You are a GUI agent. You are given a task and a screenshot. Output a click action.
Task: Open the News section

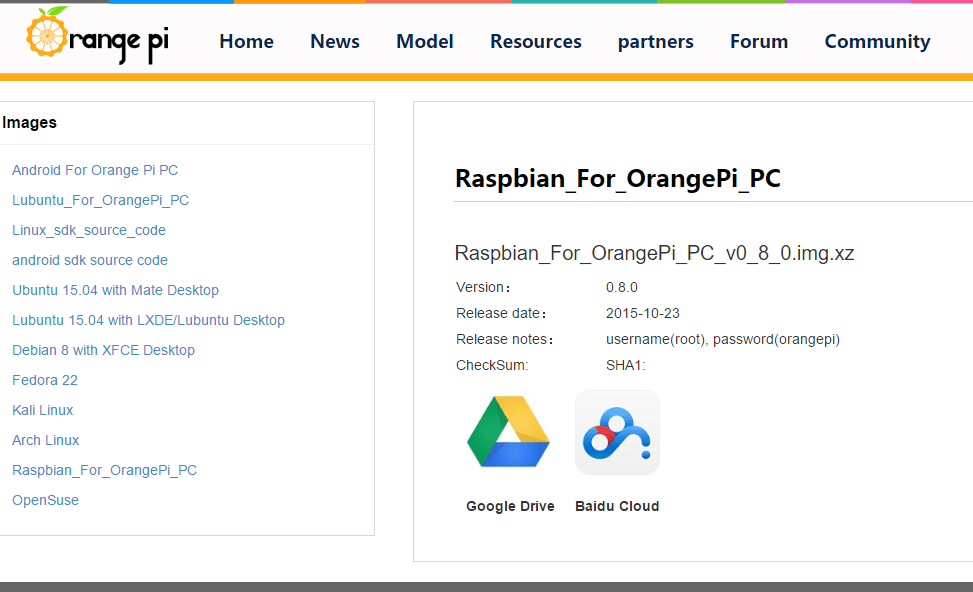coord(334,41)
